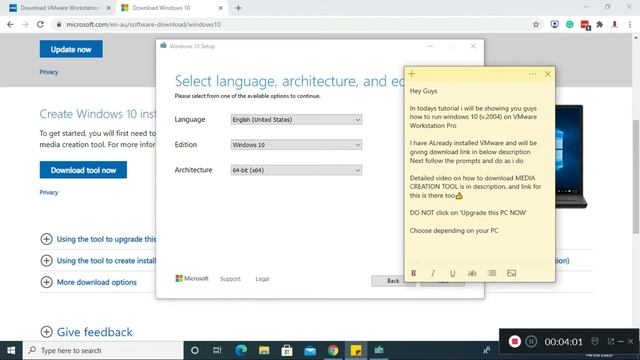Close the Download Windows 10 tab
The image size is (640, 360).
point(220,8)
